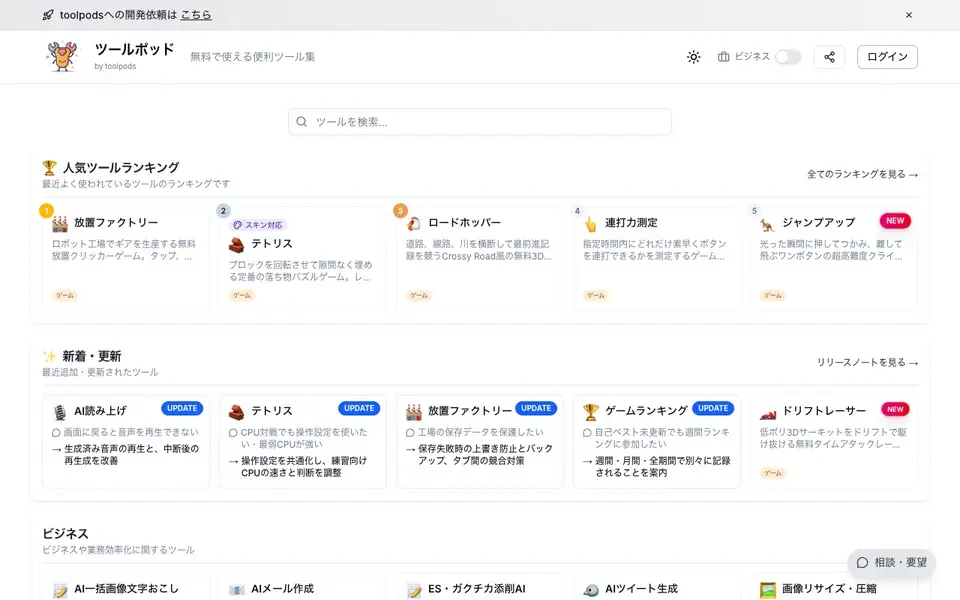Click the rocket icon in announcement banner
Screen dimensions: 960x600
(x=48, y=15)
